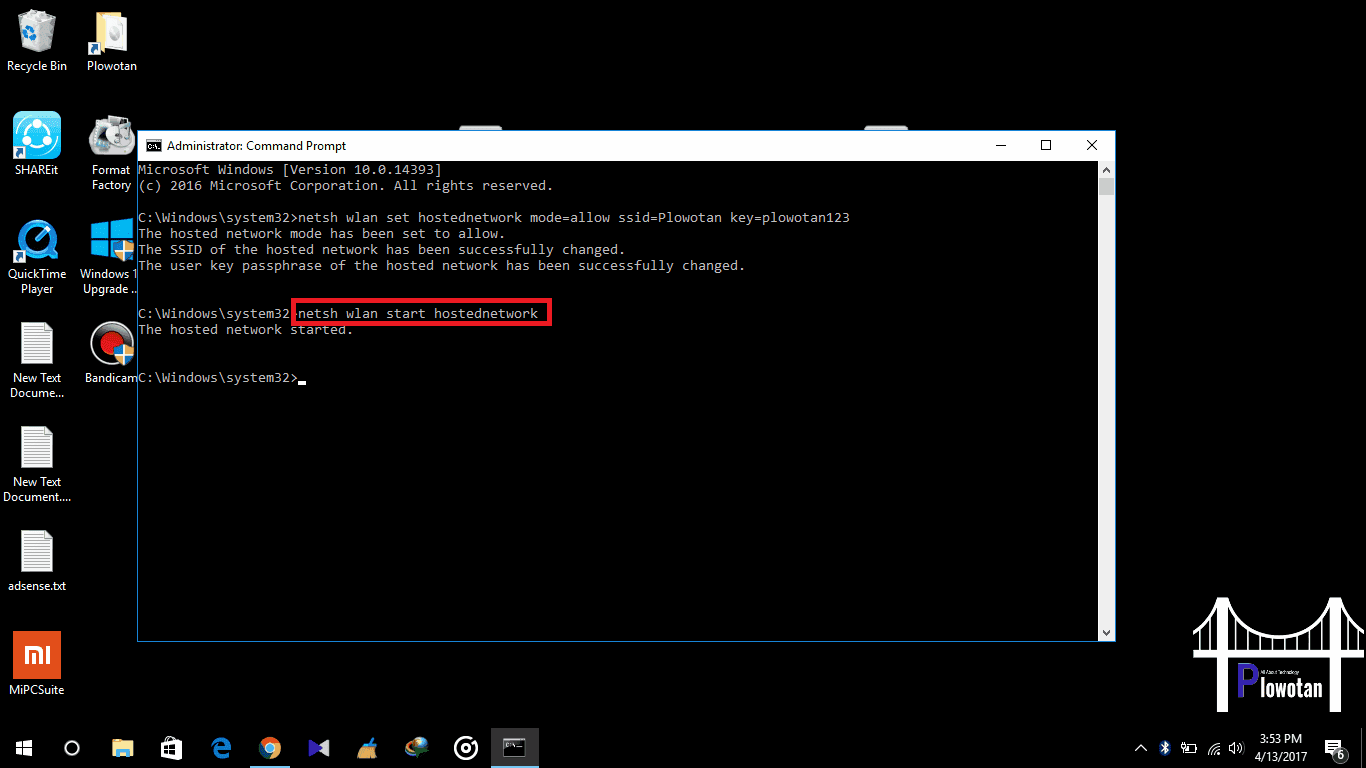Launch QuickTime Player
Screen dimensions: 1366x768
[36, 240]
